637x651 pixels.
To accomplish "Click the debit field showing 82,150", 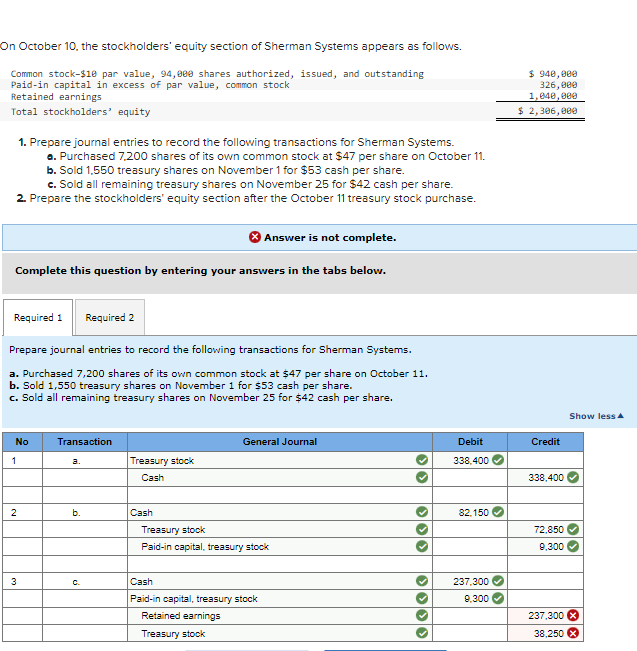I will [470, 512].
